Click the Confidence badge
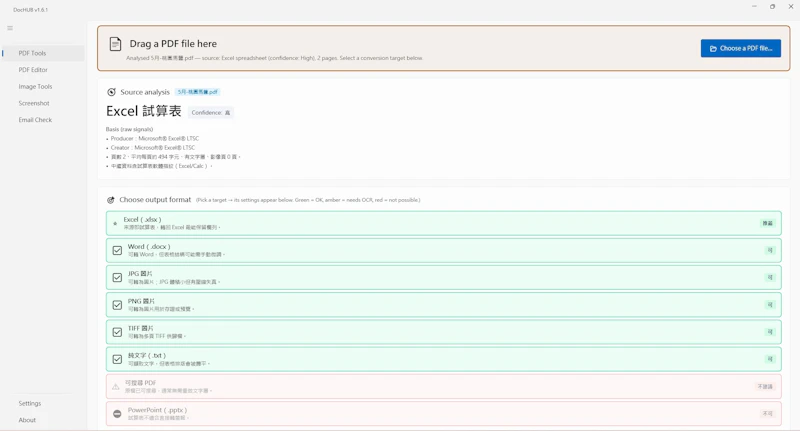Image resolution: width=800 pixels, height=431 pixels. [x=211, y=113]
